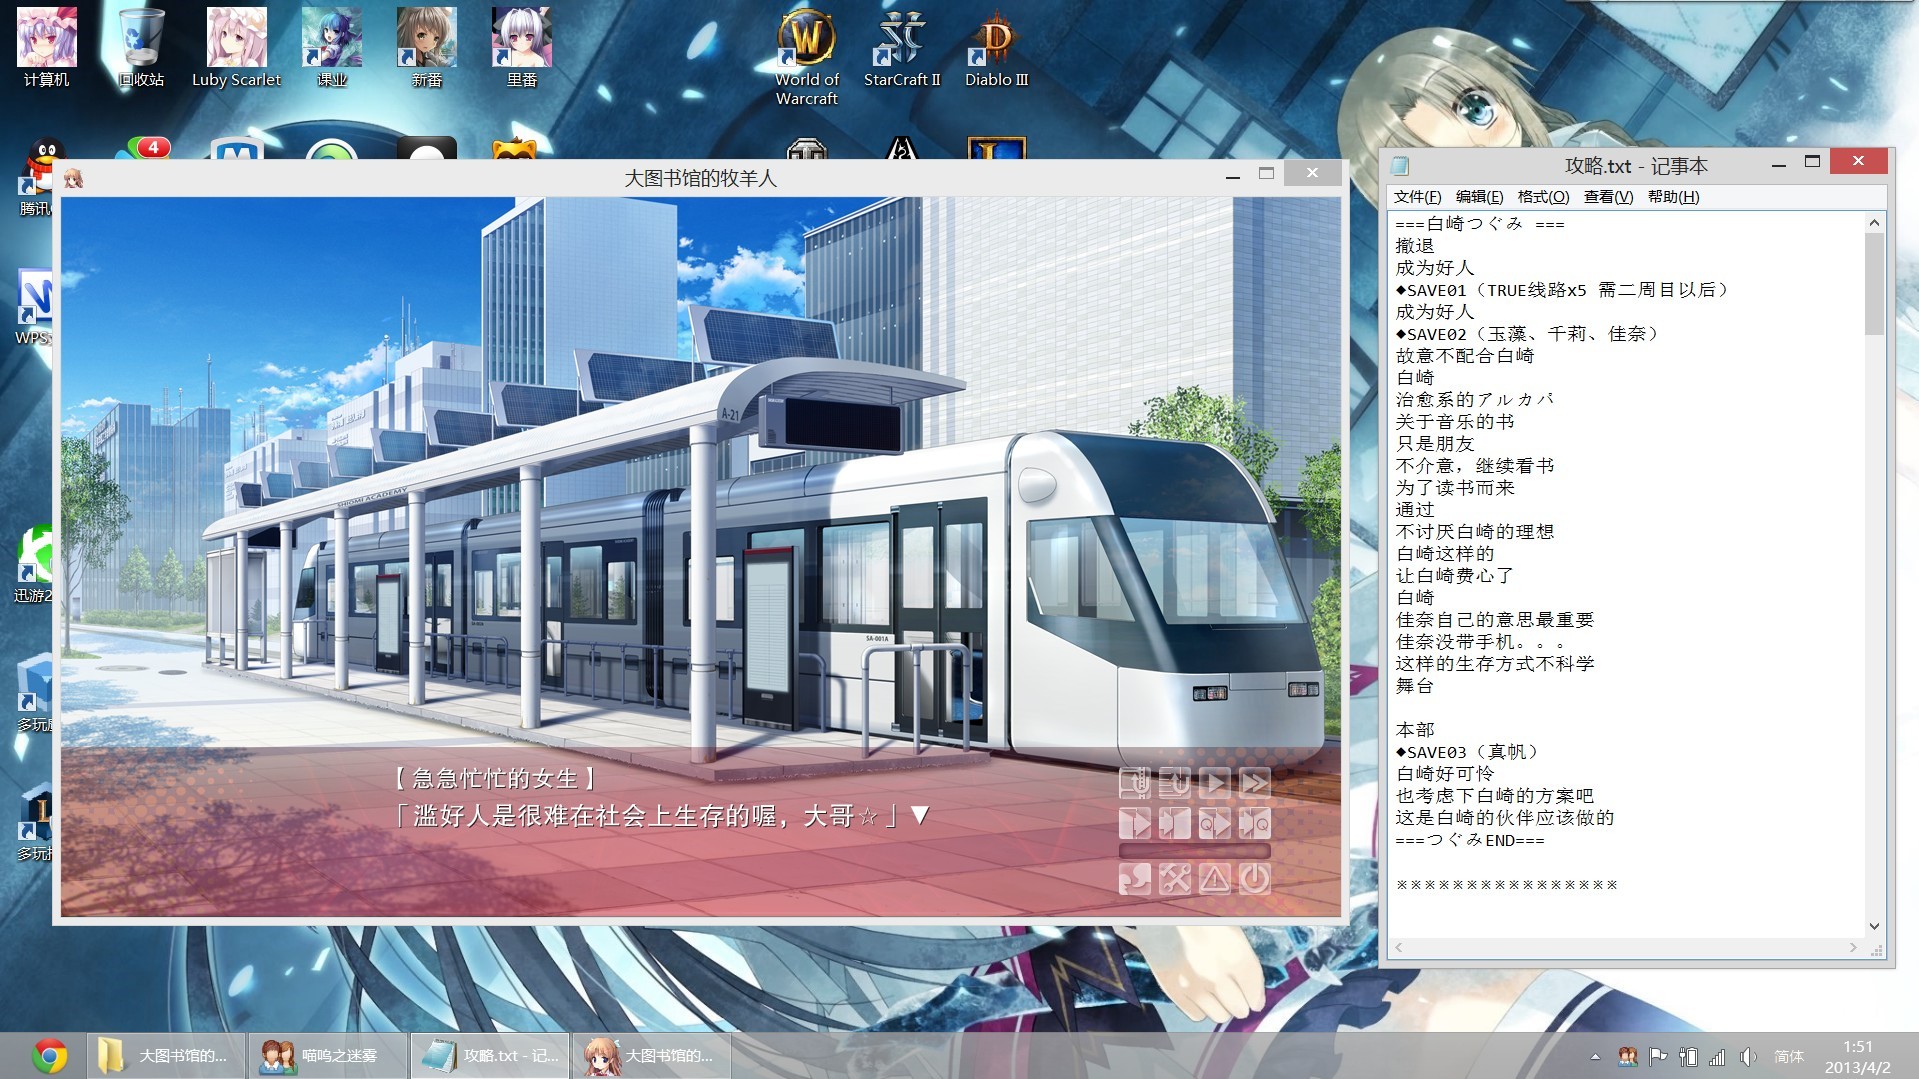
Task: Select StarCraft II desktop icon
Action: [x=902, y=47]
